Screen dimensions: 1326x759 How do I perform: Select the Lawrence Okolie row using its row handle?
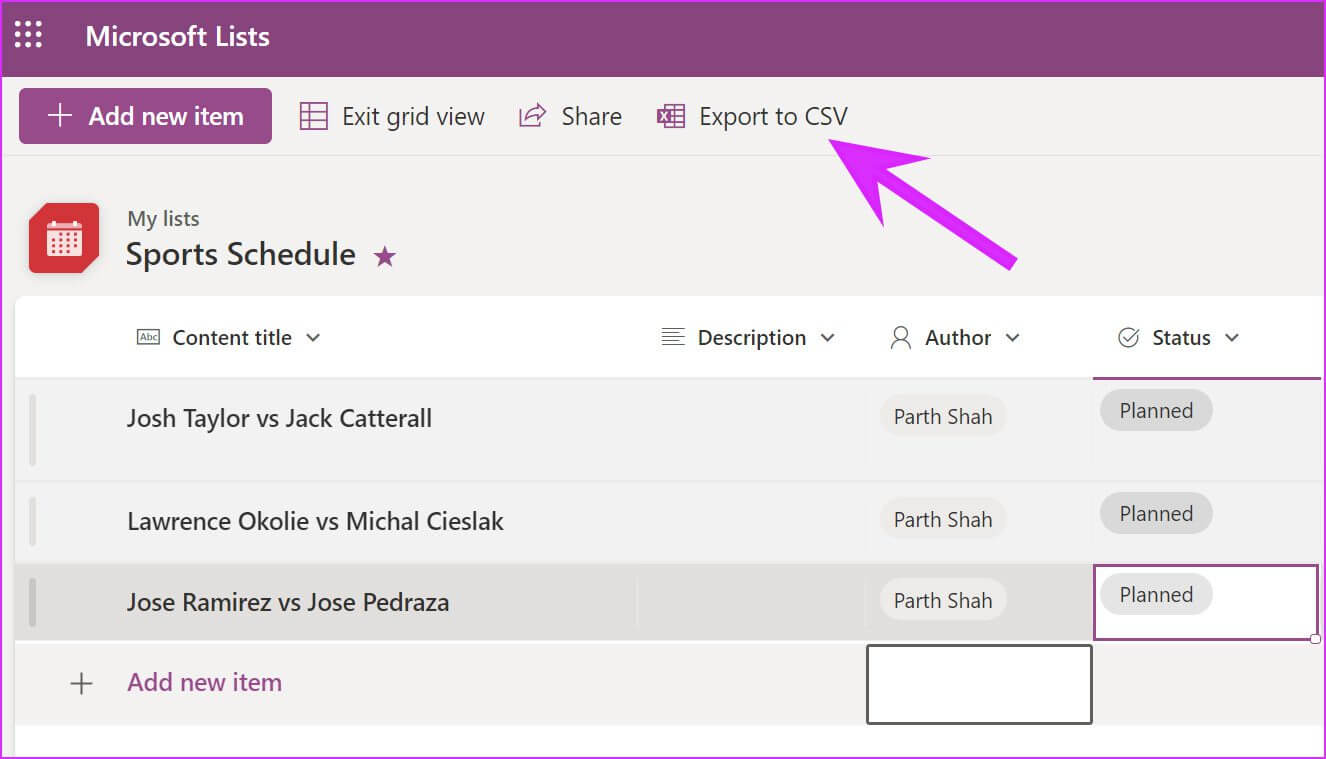[33, 522]
